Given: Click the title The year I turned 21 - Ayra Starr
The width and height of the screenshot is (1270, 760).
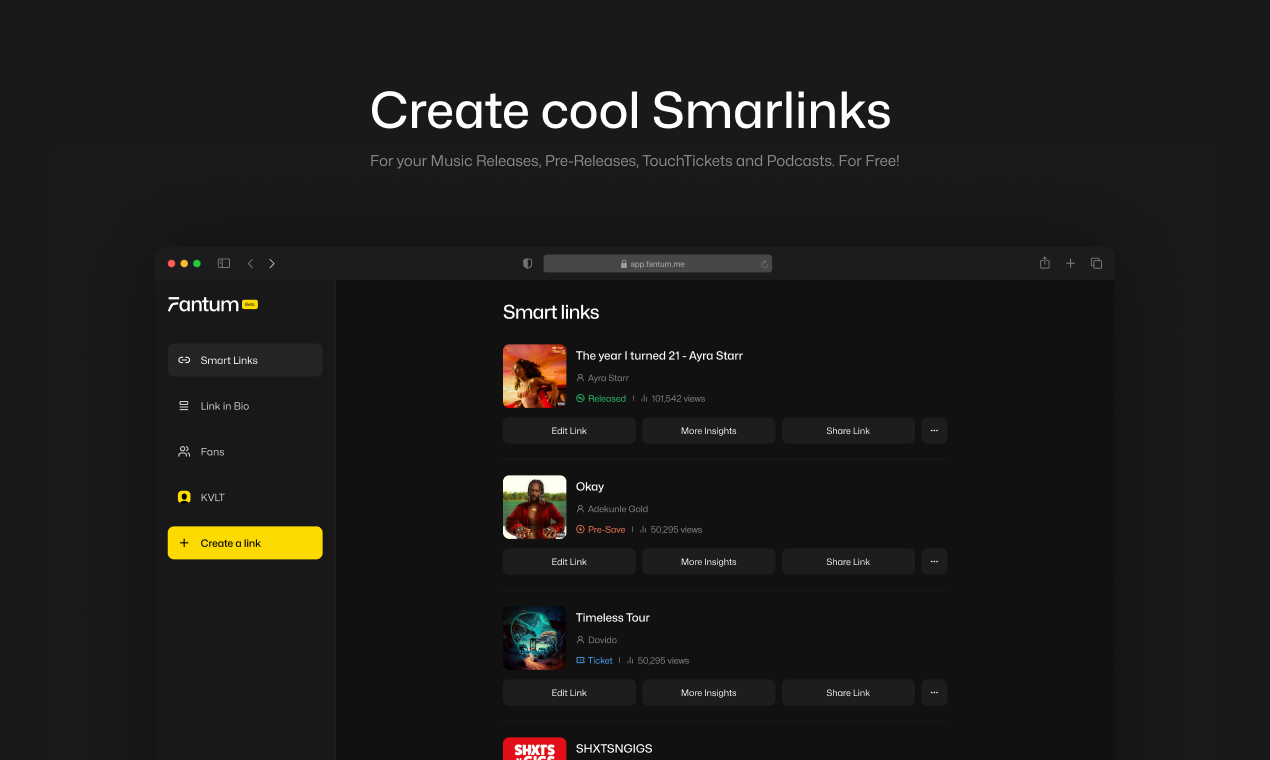Looking at the screenshot, I should 659,355.
